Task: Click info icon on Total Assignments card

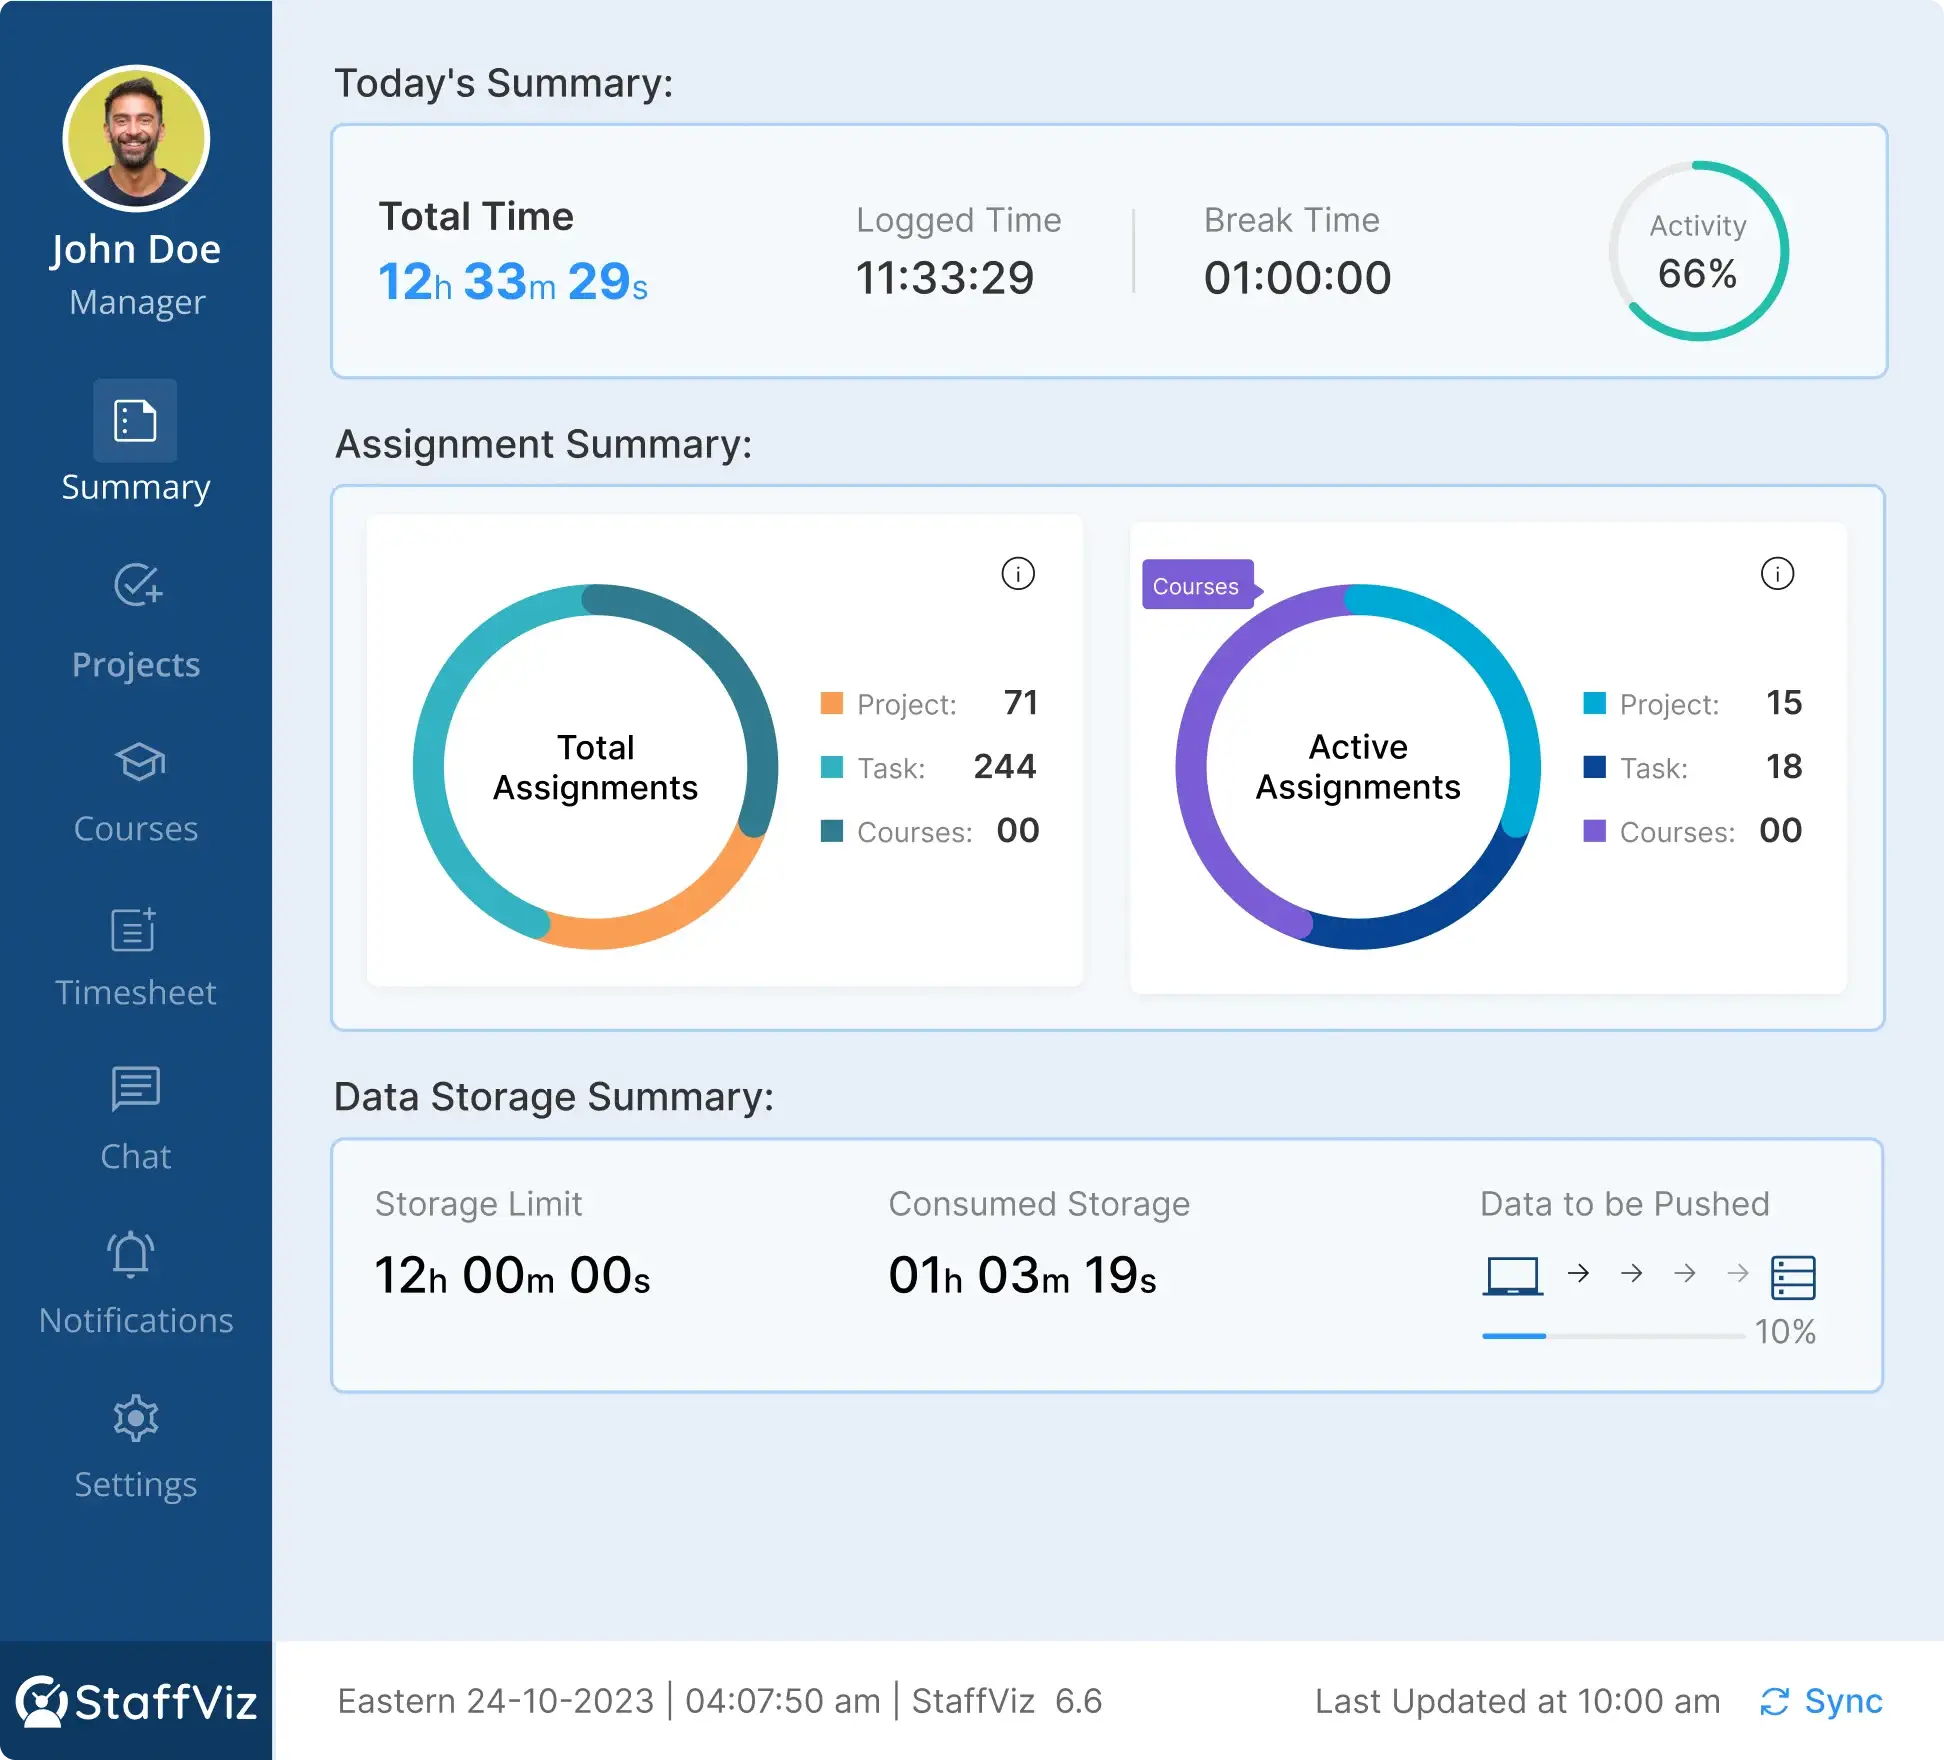Action: coord(1018,574)
